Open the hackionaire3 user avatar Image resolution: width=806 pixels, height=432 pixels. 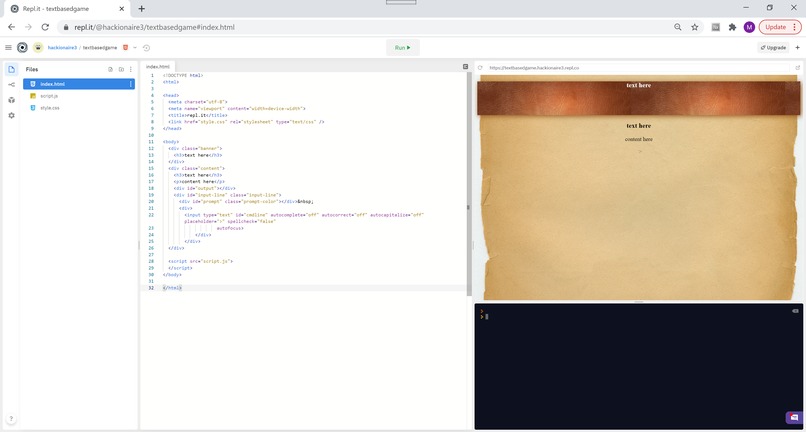(x=38, y=47)
